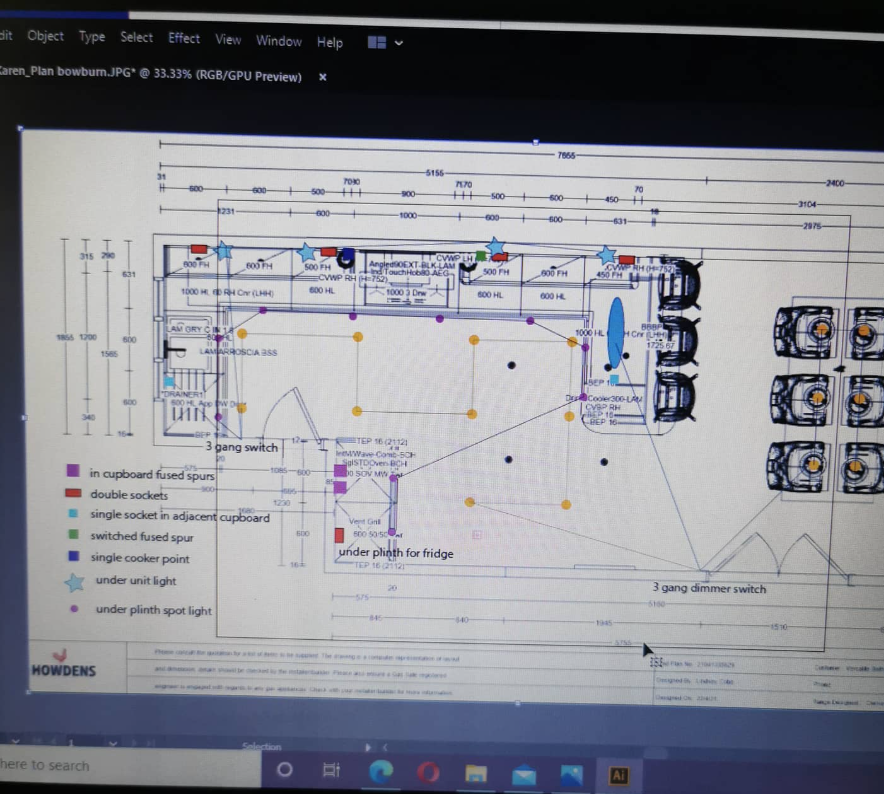This screenshot has height=794, width=884.
Task: Open the Object menu
Action: [x=45, y=36]
